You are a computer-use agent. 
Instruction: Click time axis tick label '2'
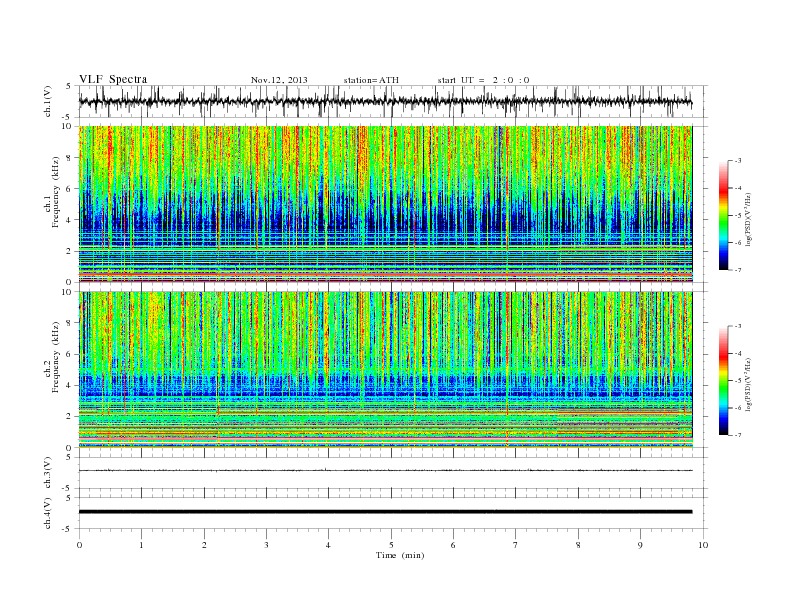coord(204,545)
